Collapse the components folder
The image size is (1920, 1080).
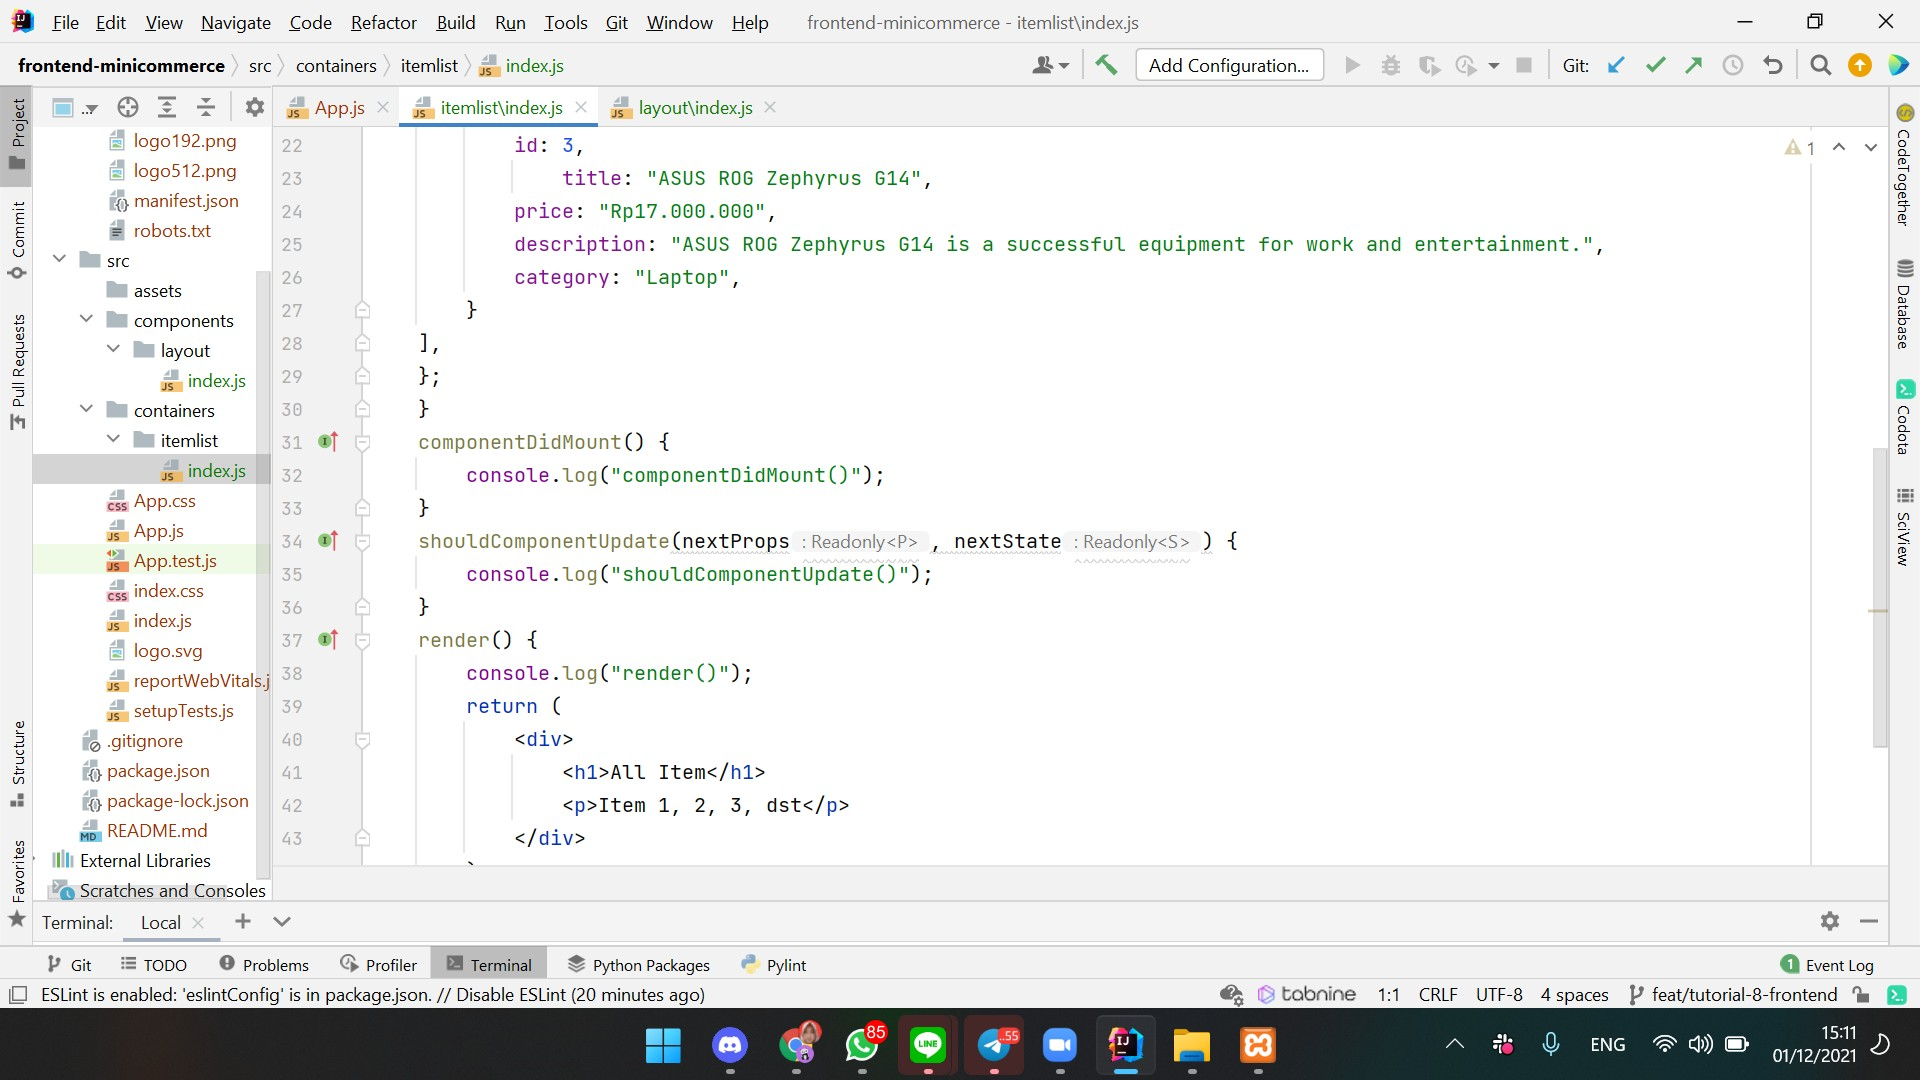87,319
